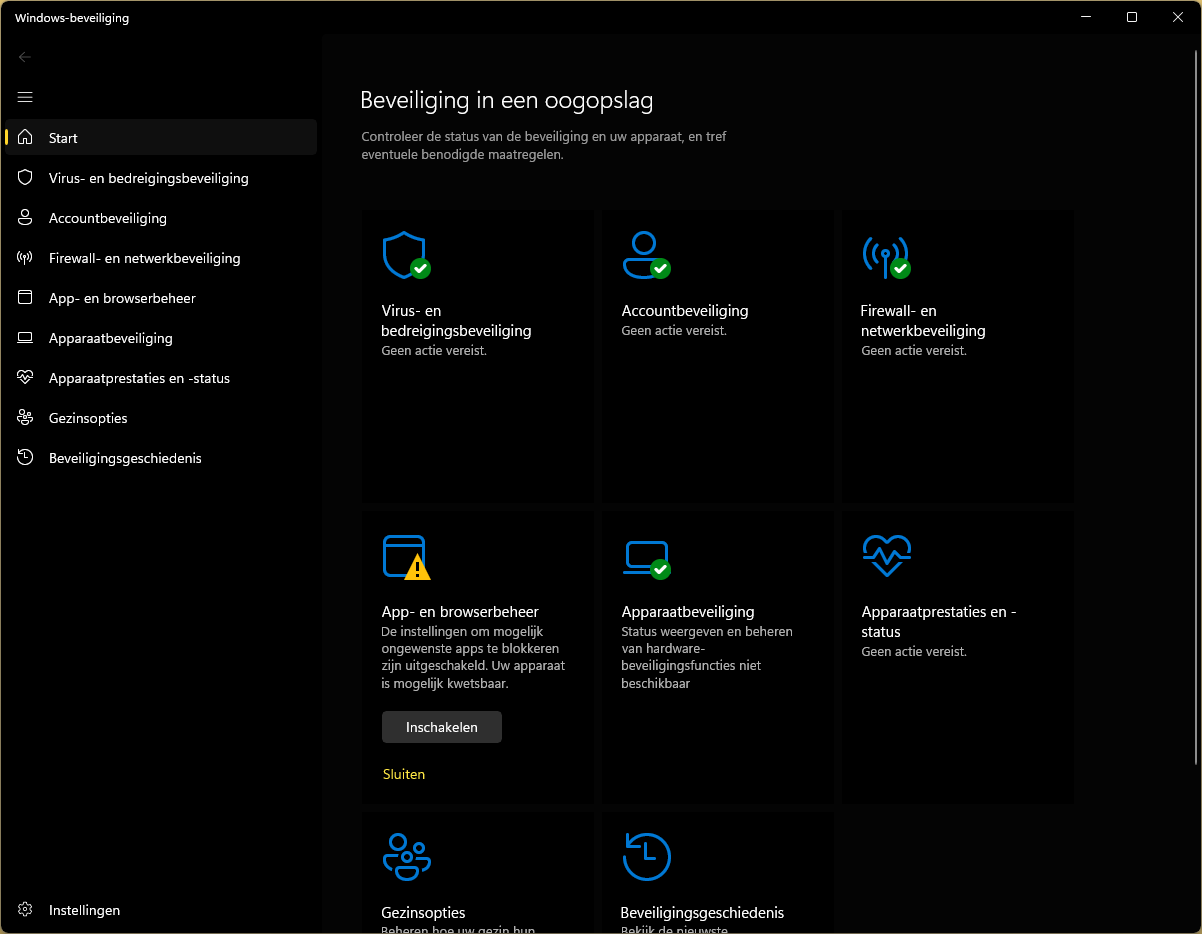
Task: Click the Start home icon in sidebar
Action: (x=26, y=138)
